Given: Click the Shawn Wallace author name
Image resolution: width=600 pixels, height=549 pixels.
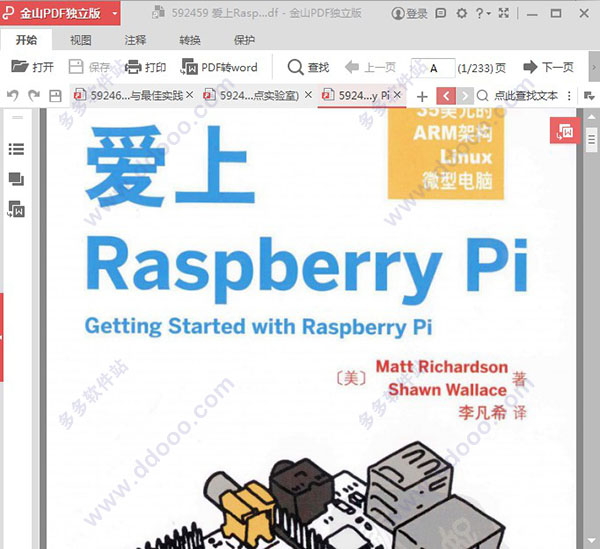Looking at the screenshot, I should [x=447, y=389].
